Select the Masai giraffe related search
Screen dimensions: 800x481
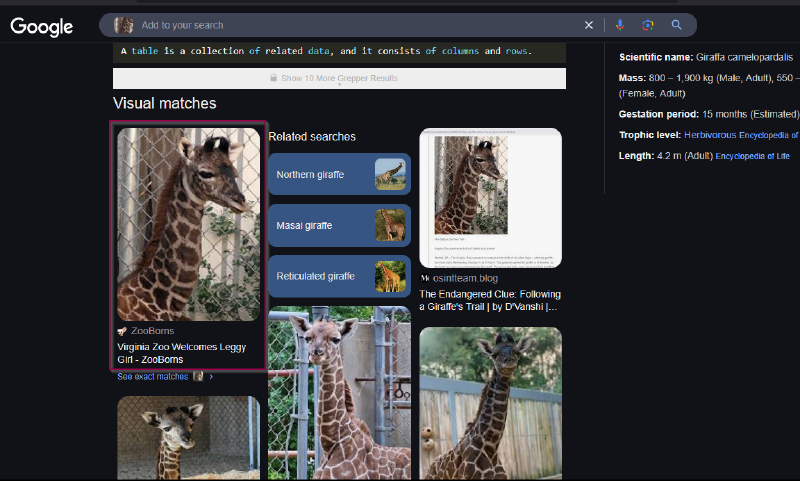tap(339, 225)
